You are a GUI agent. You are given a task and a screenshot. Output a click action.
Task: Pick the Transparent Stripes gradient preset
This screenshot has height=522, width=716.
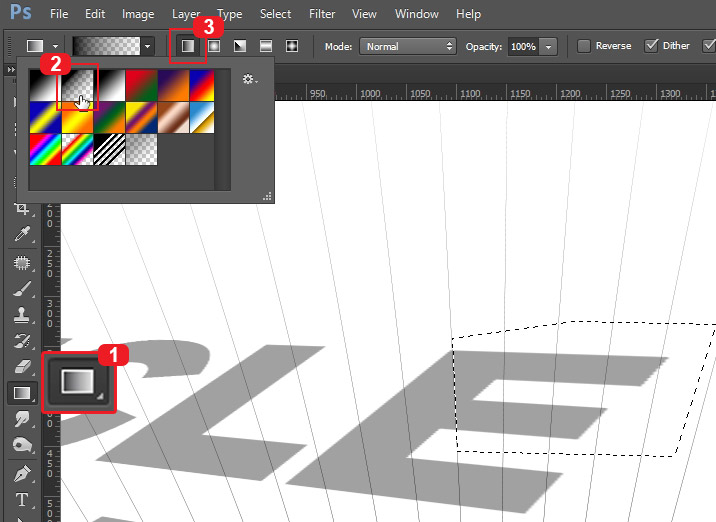pyautogui.click(x=109, y=149)
